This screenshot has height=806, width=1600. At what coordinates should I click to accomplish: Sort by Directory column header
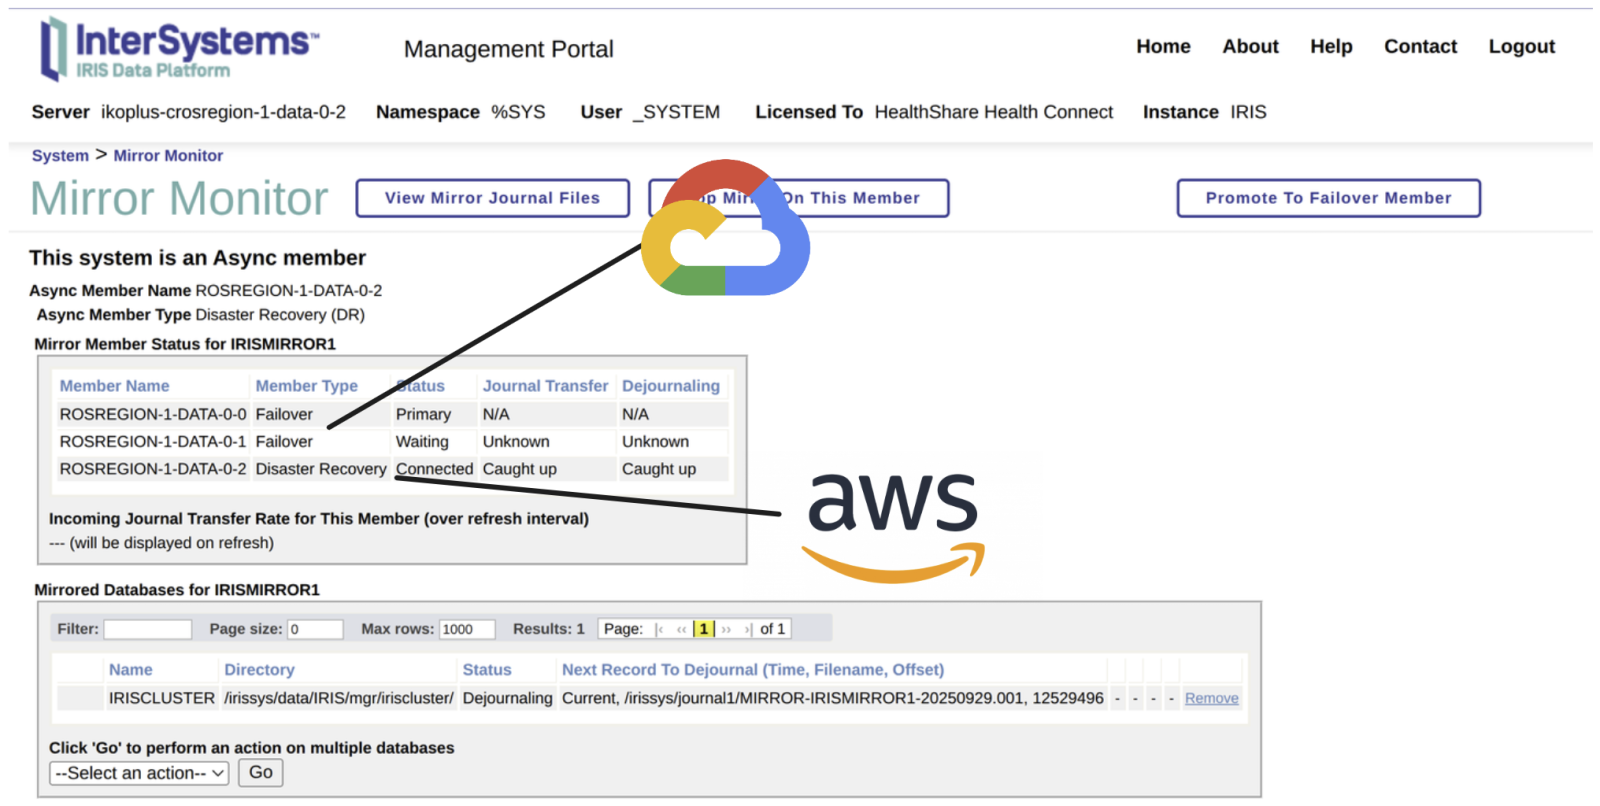(259, 670)
